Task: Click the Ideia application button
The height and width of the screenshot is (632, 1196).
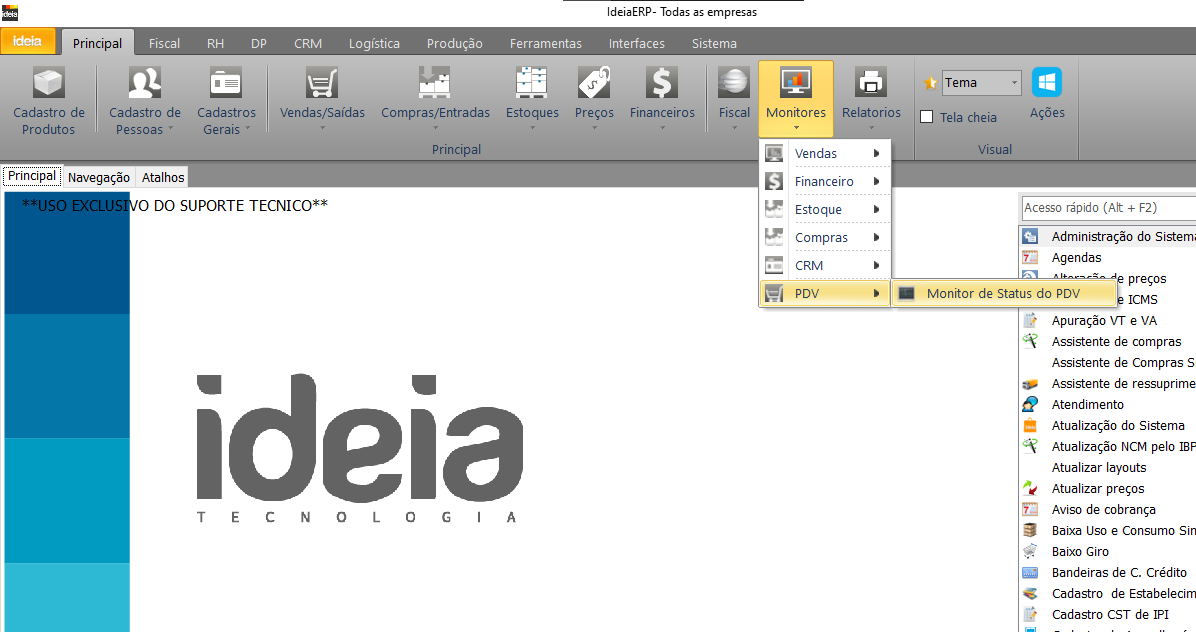Action: [27, 41]
